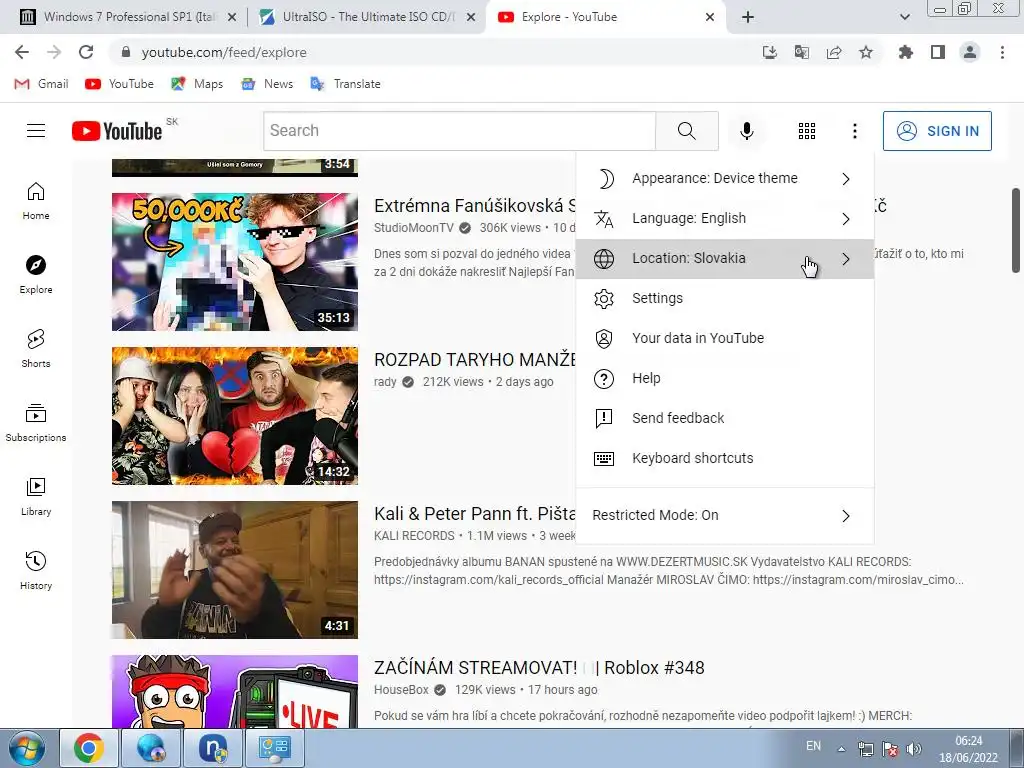Open KALI RECORDS channel link
The image size is (1024, 768).
click(414, 536)
